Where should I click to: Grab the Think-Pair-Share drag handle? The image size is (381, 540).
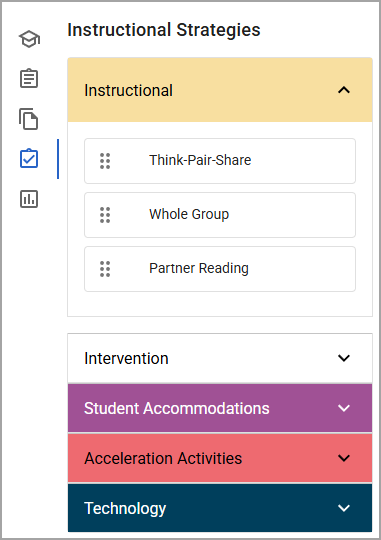click(105, 161)
